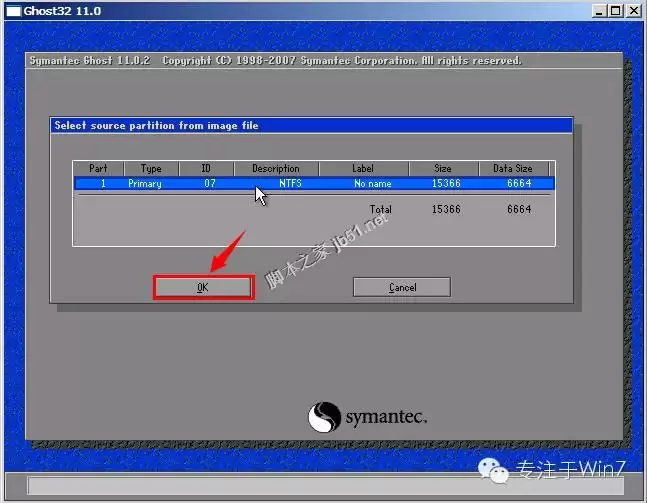Click the Data Size column header
647x503 pixels.
pos(513,168)
